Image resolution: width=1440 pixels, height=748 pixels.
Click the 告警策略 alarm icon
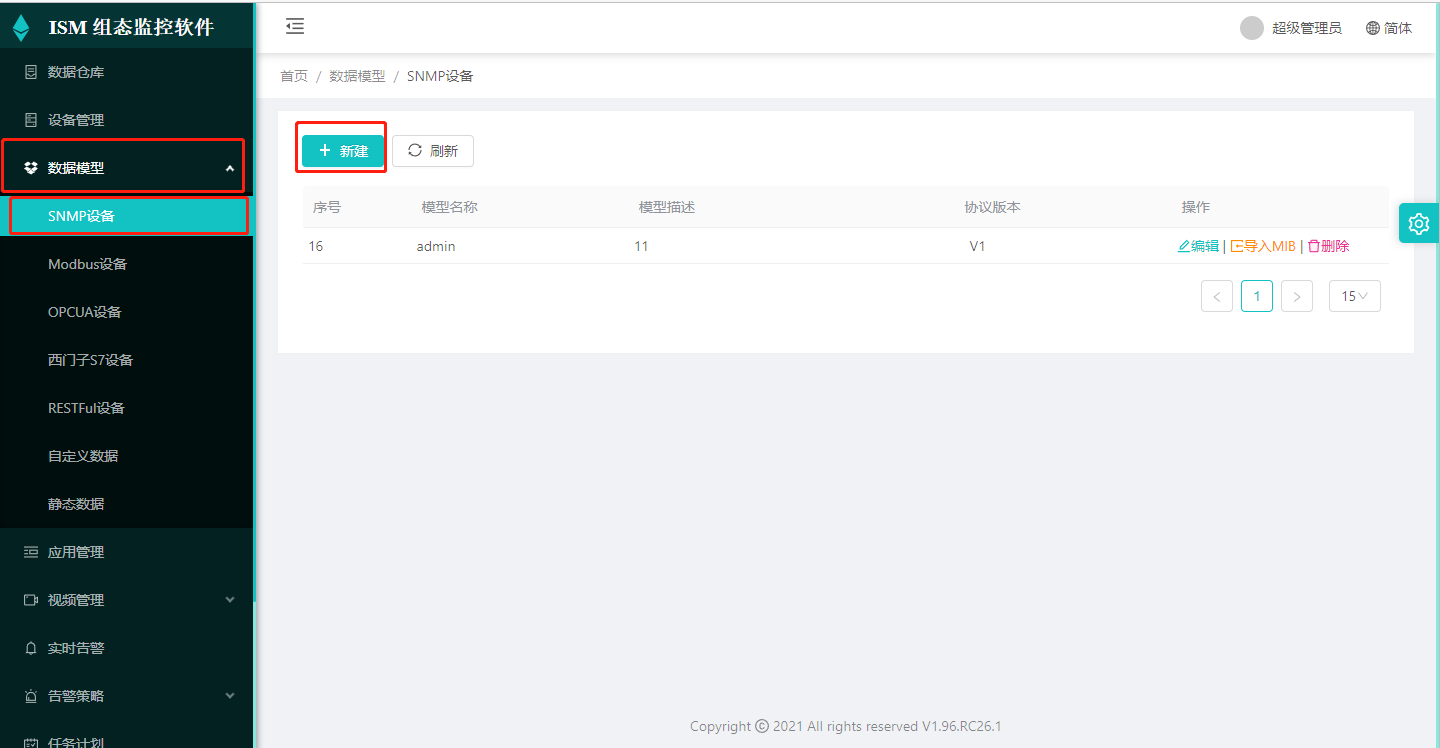pos(31,696)
